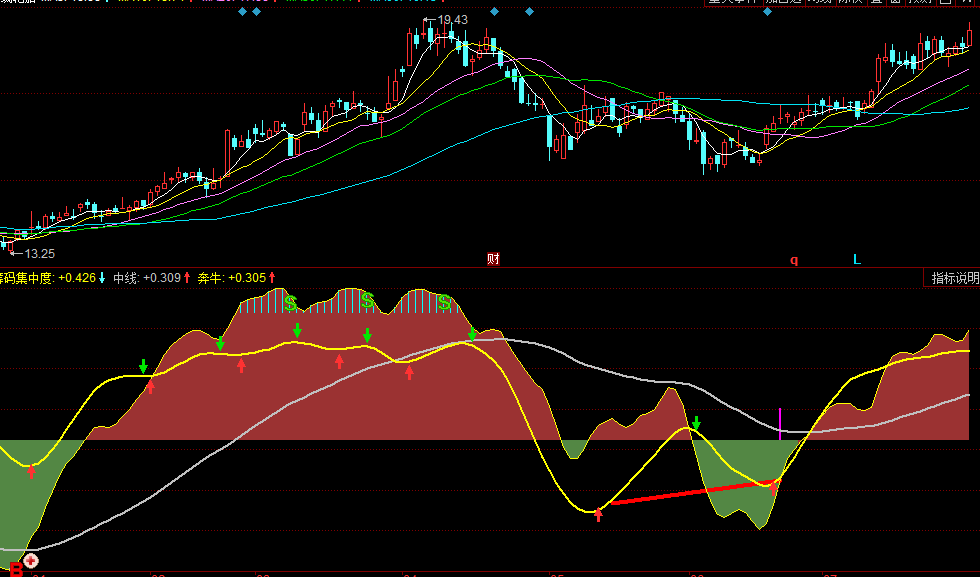
Task: Click the red 财 financial event marker
Action: [493, 259]
